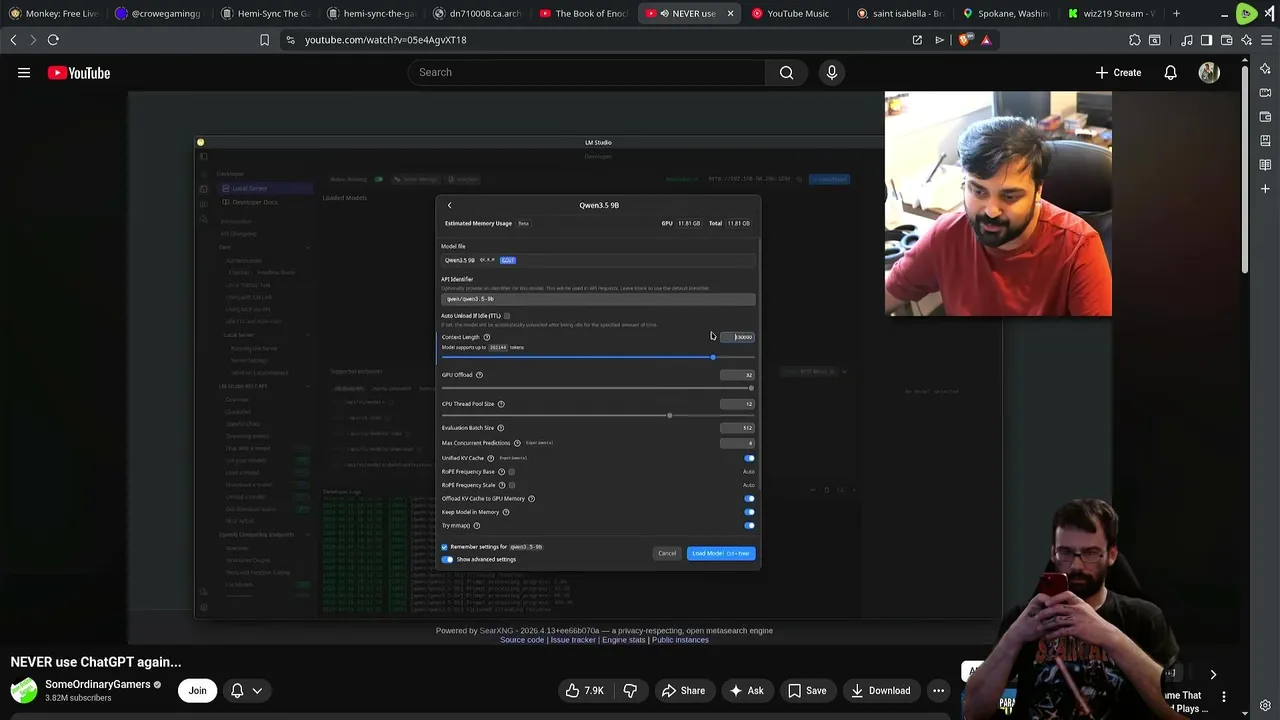Click the GPU Offload slider handle
Viewport: 1280px width, 720px height.
coord(751,388)
